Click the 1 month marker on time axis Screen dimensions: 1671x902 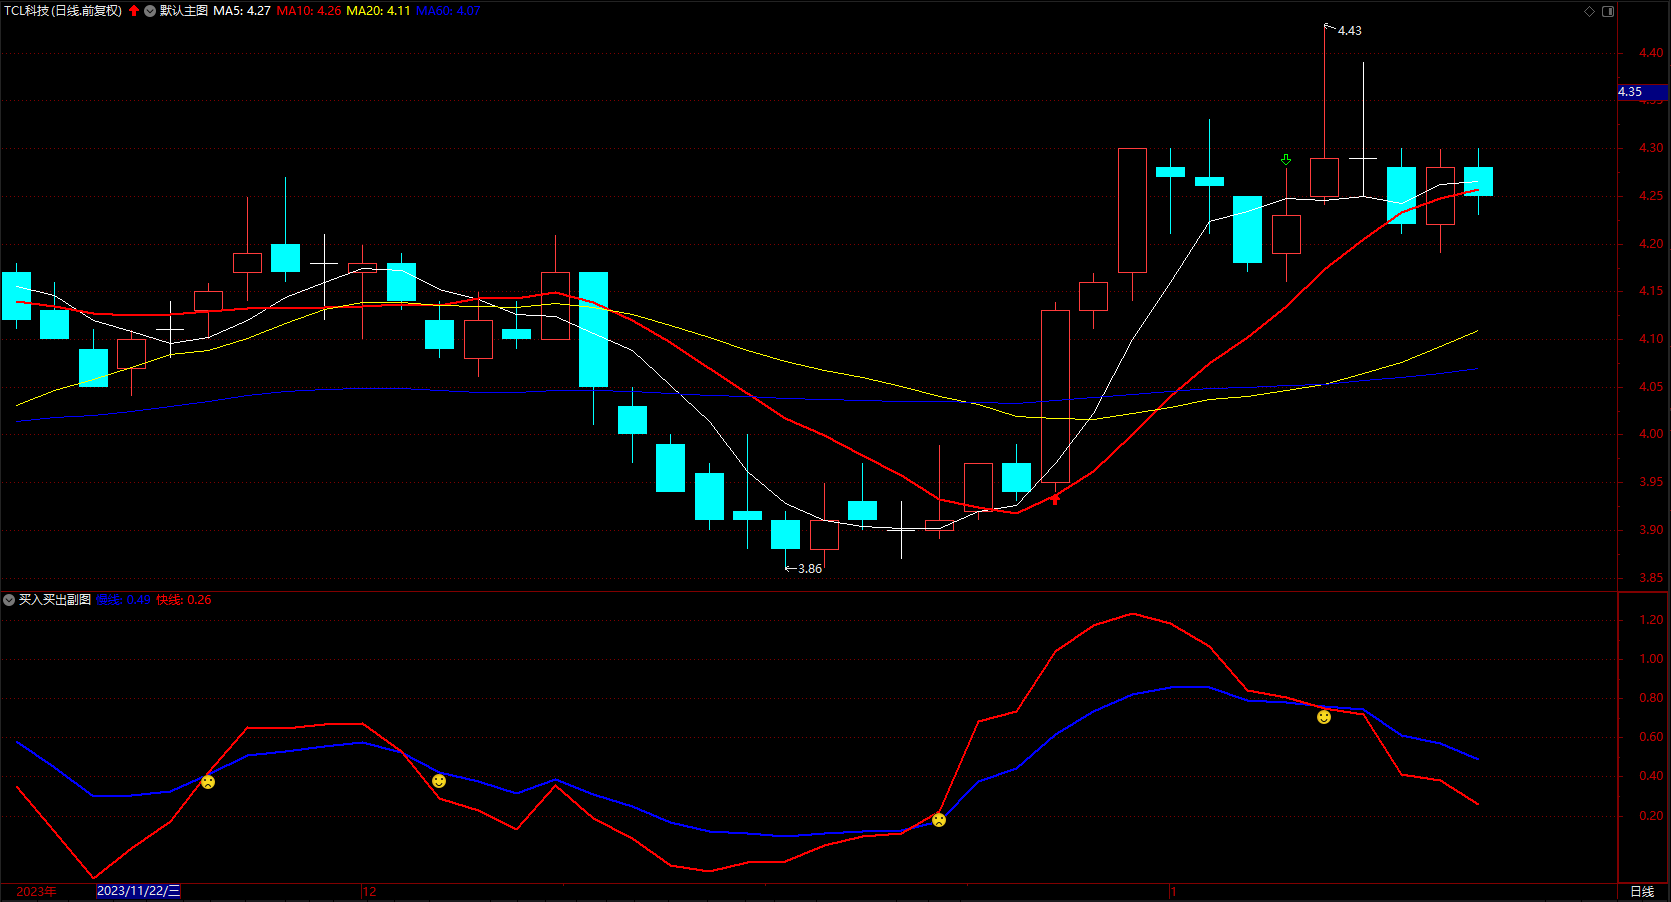tap(1174, 891)
